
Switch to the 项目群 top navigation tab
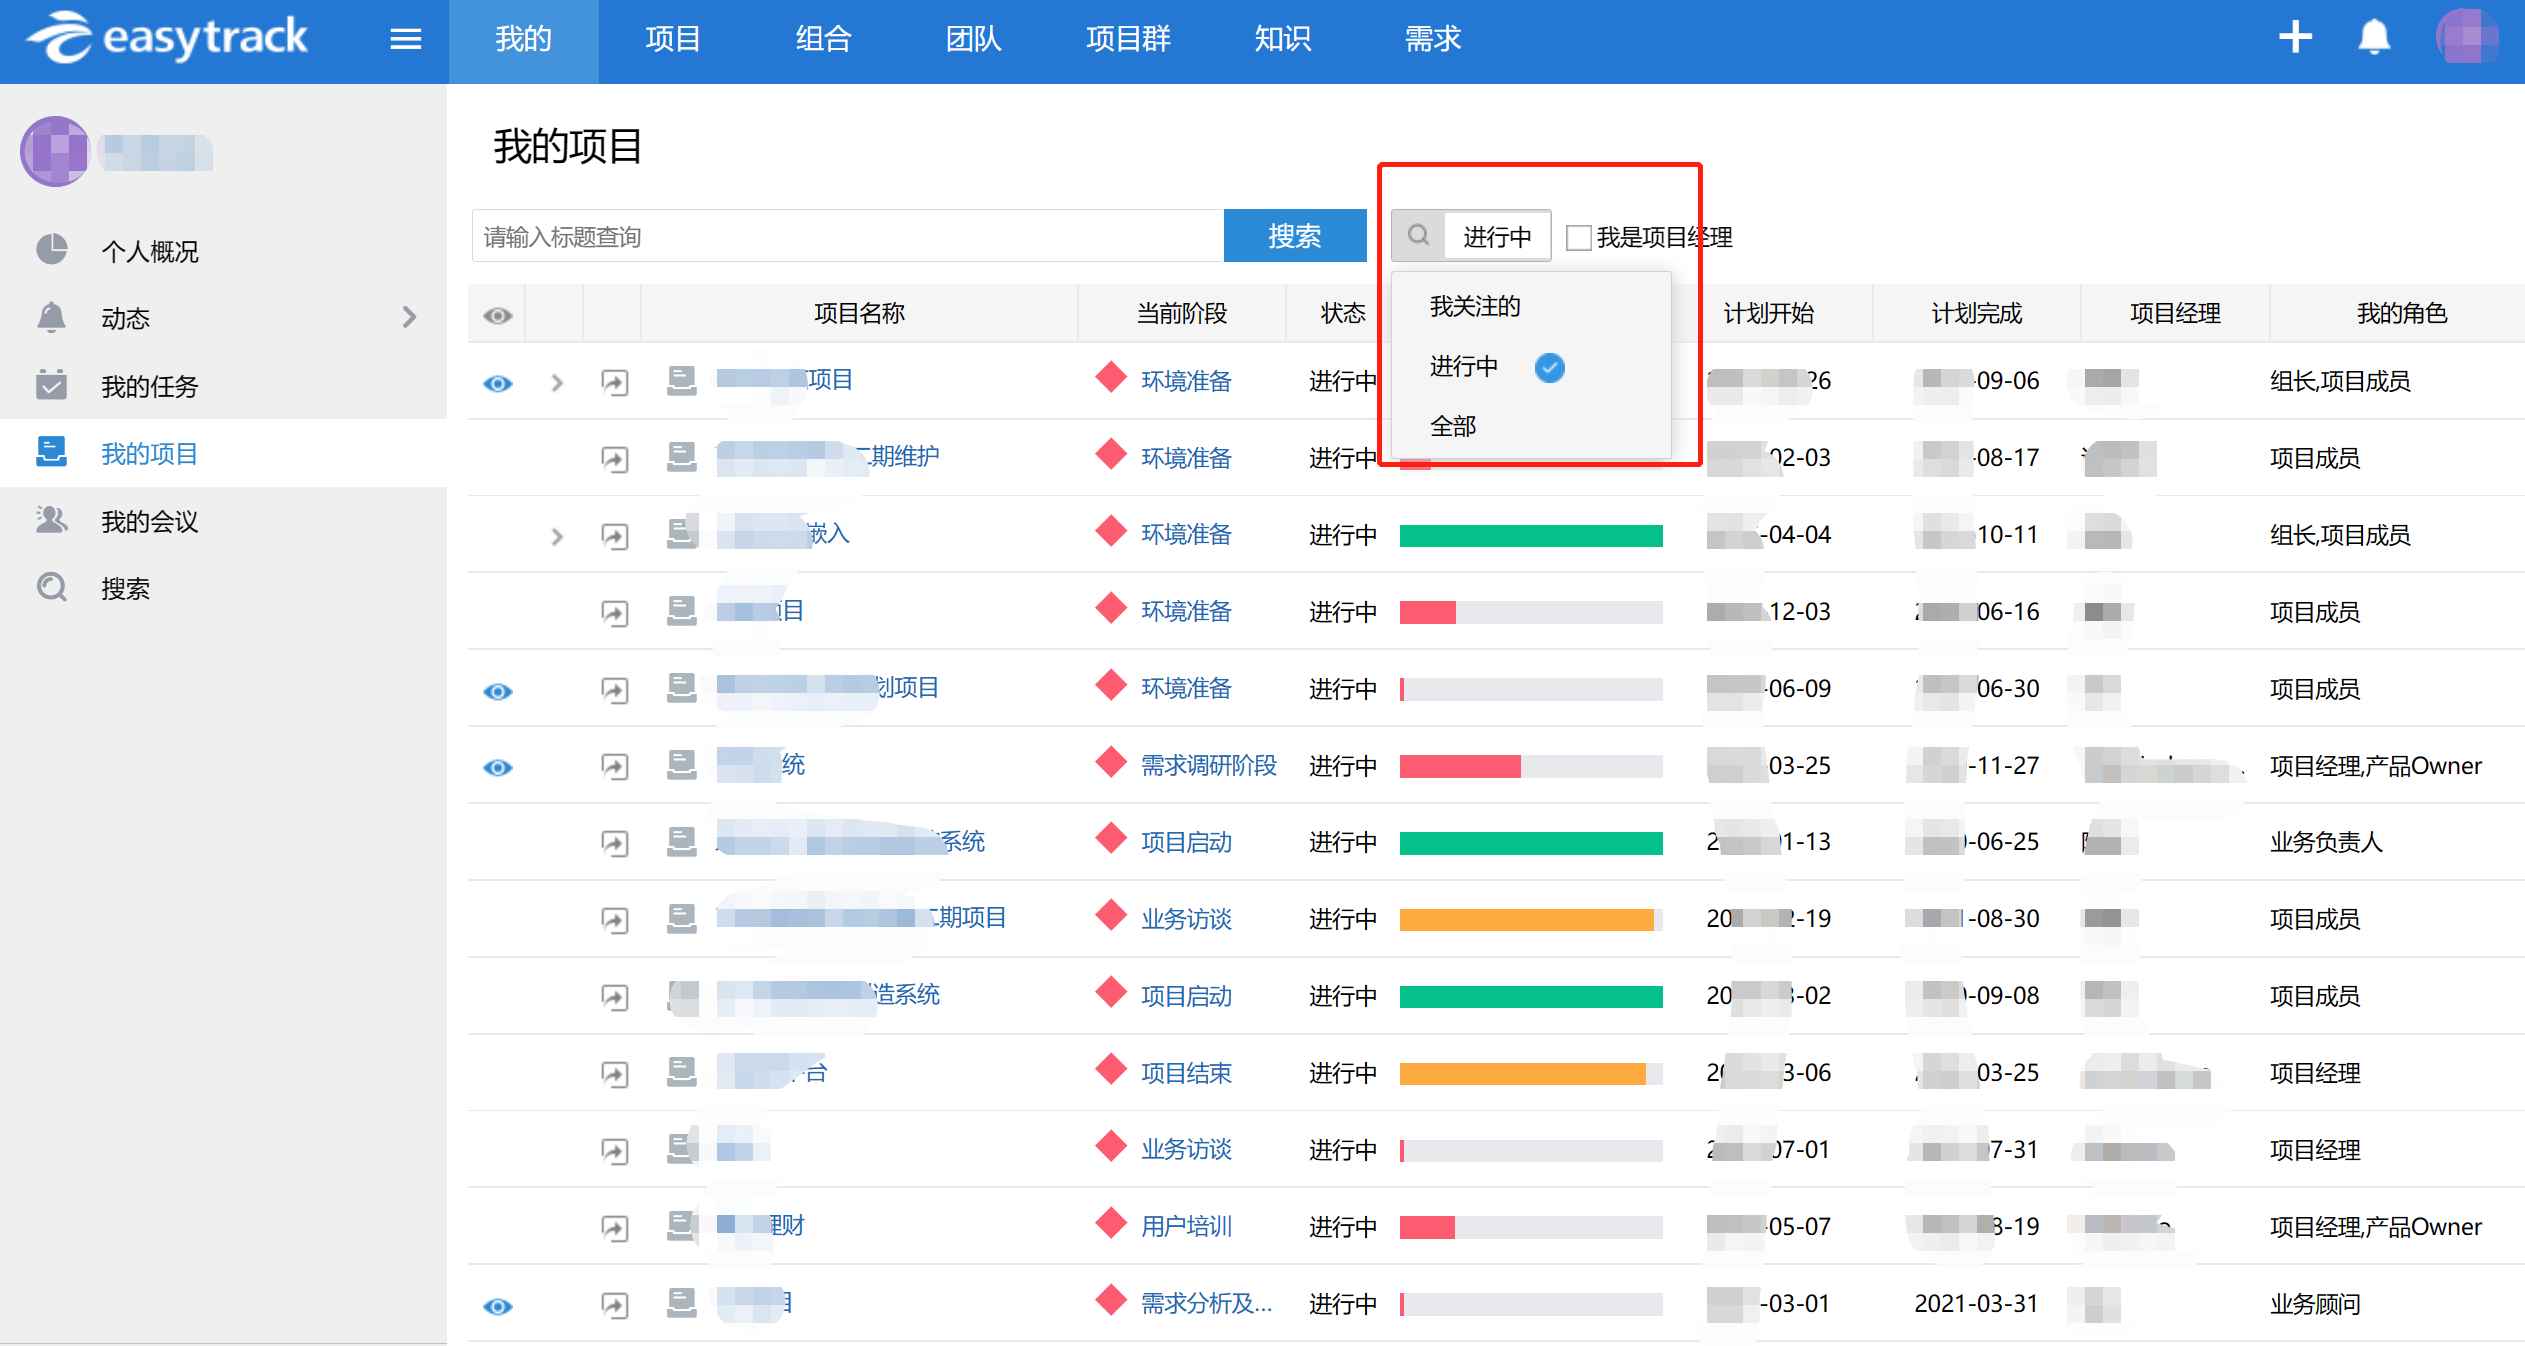[x=1127, y=39]
